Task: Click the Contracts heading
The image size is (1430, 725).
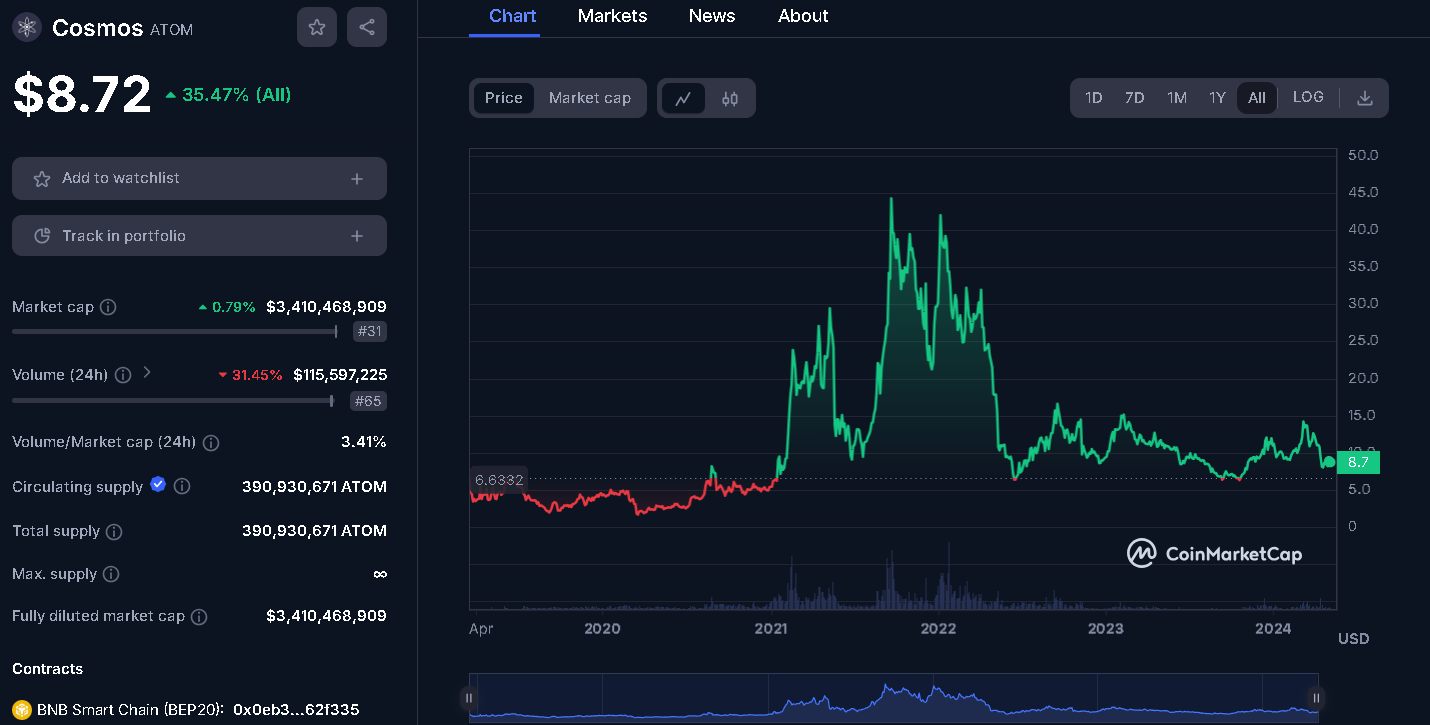Action: [47, 669]
